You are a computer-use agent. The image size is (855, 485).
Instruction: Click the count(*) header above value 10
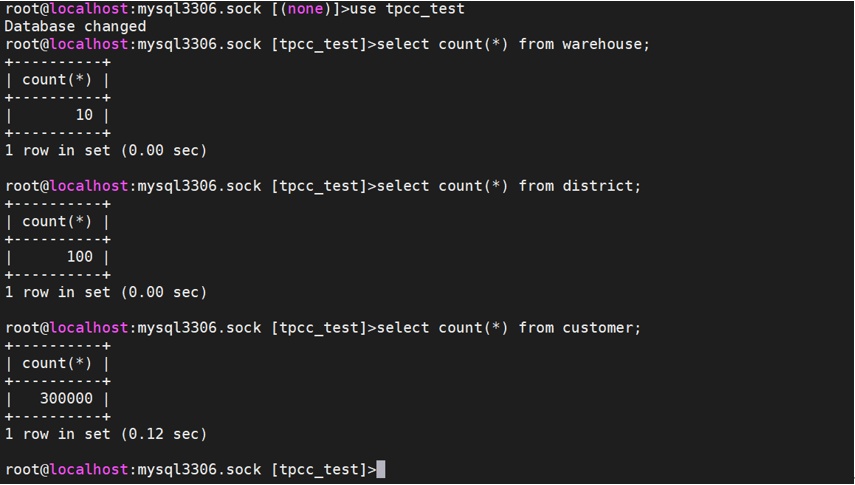coord(58,80)
